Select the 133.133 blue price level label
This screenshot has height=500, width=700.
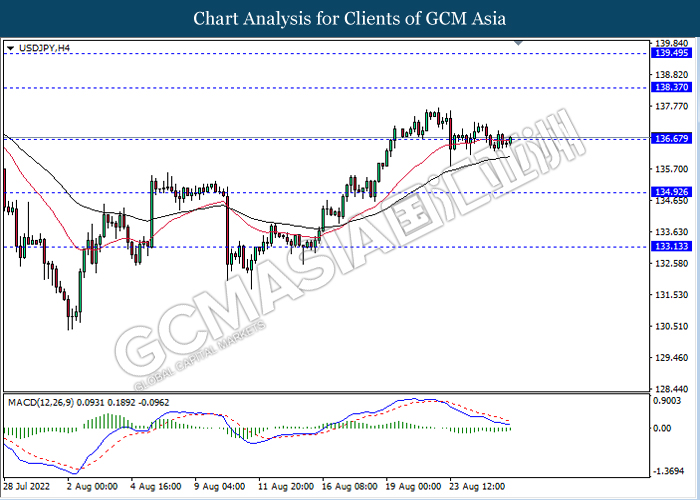pos(672,246)
